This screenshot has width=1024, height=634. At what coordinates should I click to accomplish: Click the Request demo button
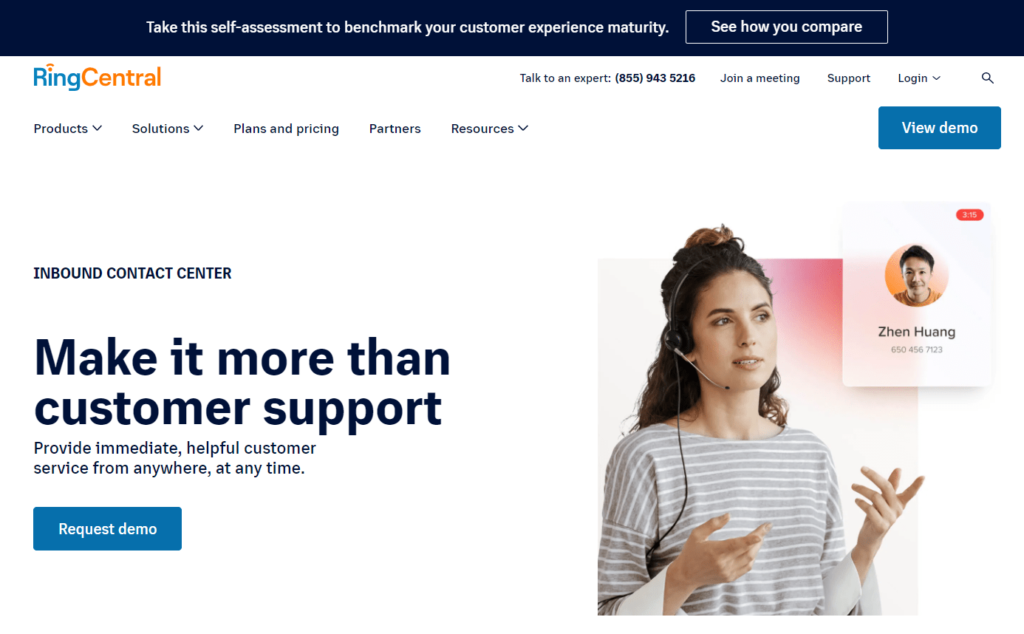click(108, 529)
